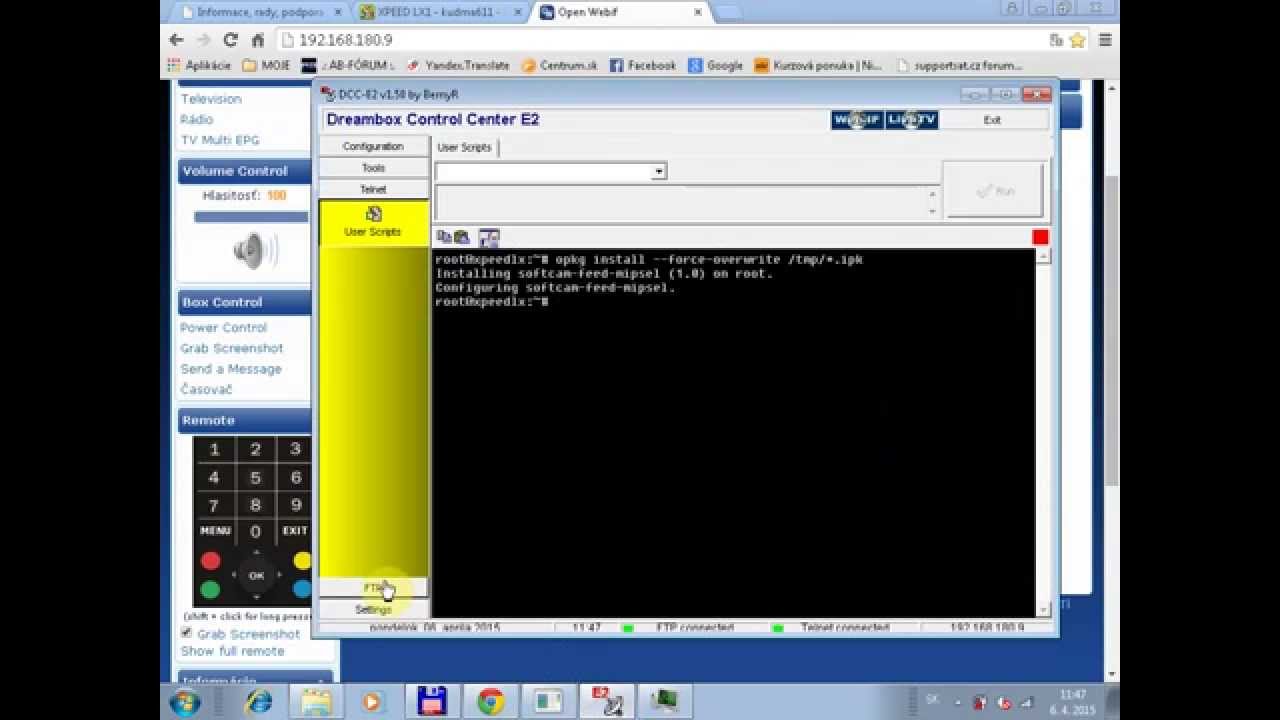Toggle the Grab Screenshot checkbox under remote
Viewport: 1280px width, 720px height.
click(x=186, y=633)
